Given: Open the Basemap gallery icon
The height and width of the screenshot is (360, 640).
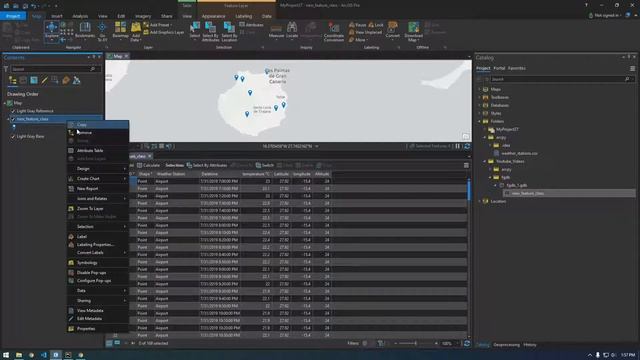Looking at the screenshot, I should click(x=120, y=30).
